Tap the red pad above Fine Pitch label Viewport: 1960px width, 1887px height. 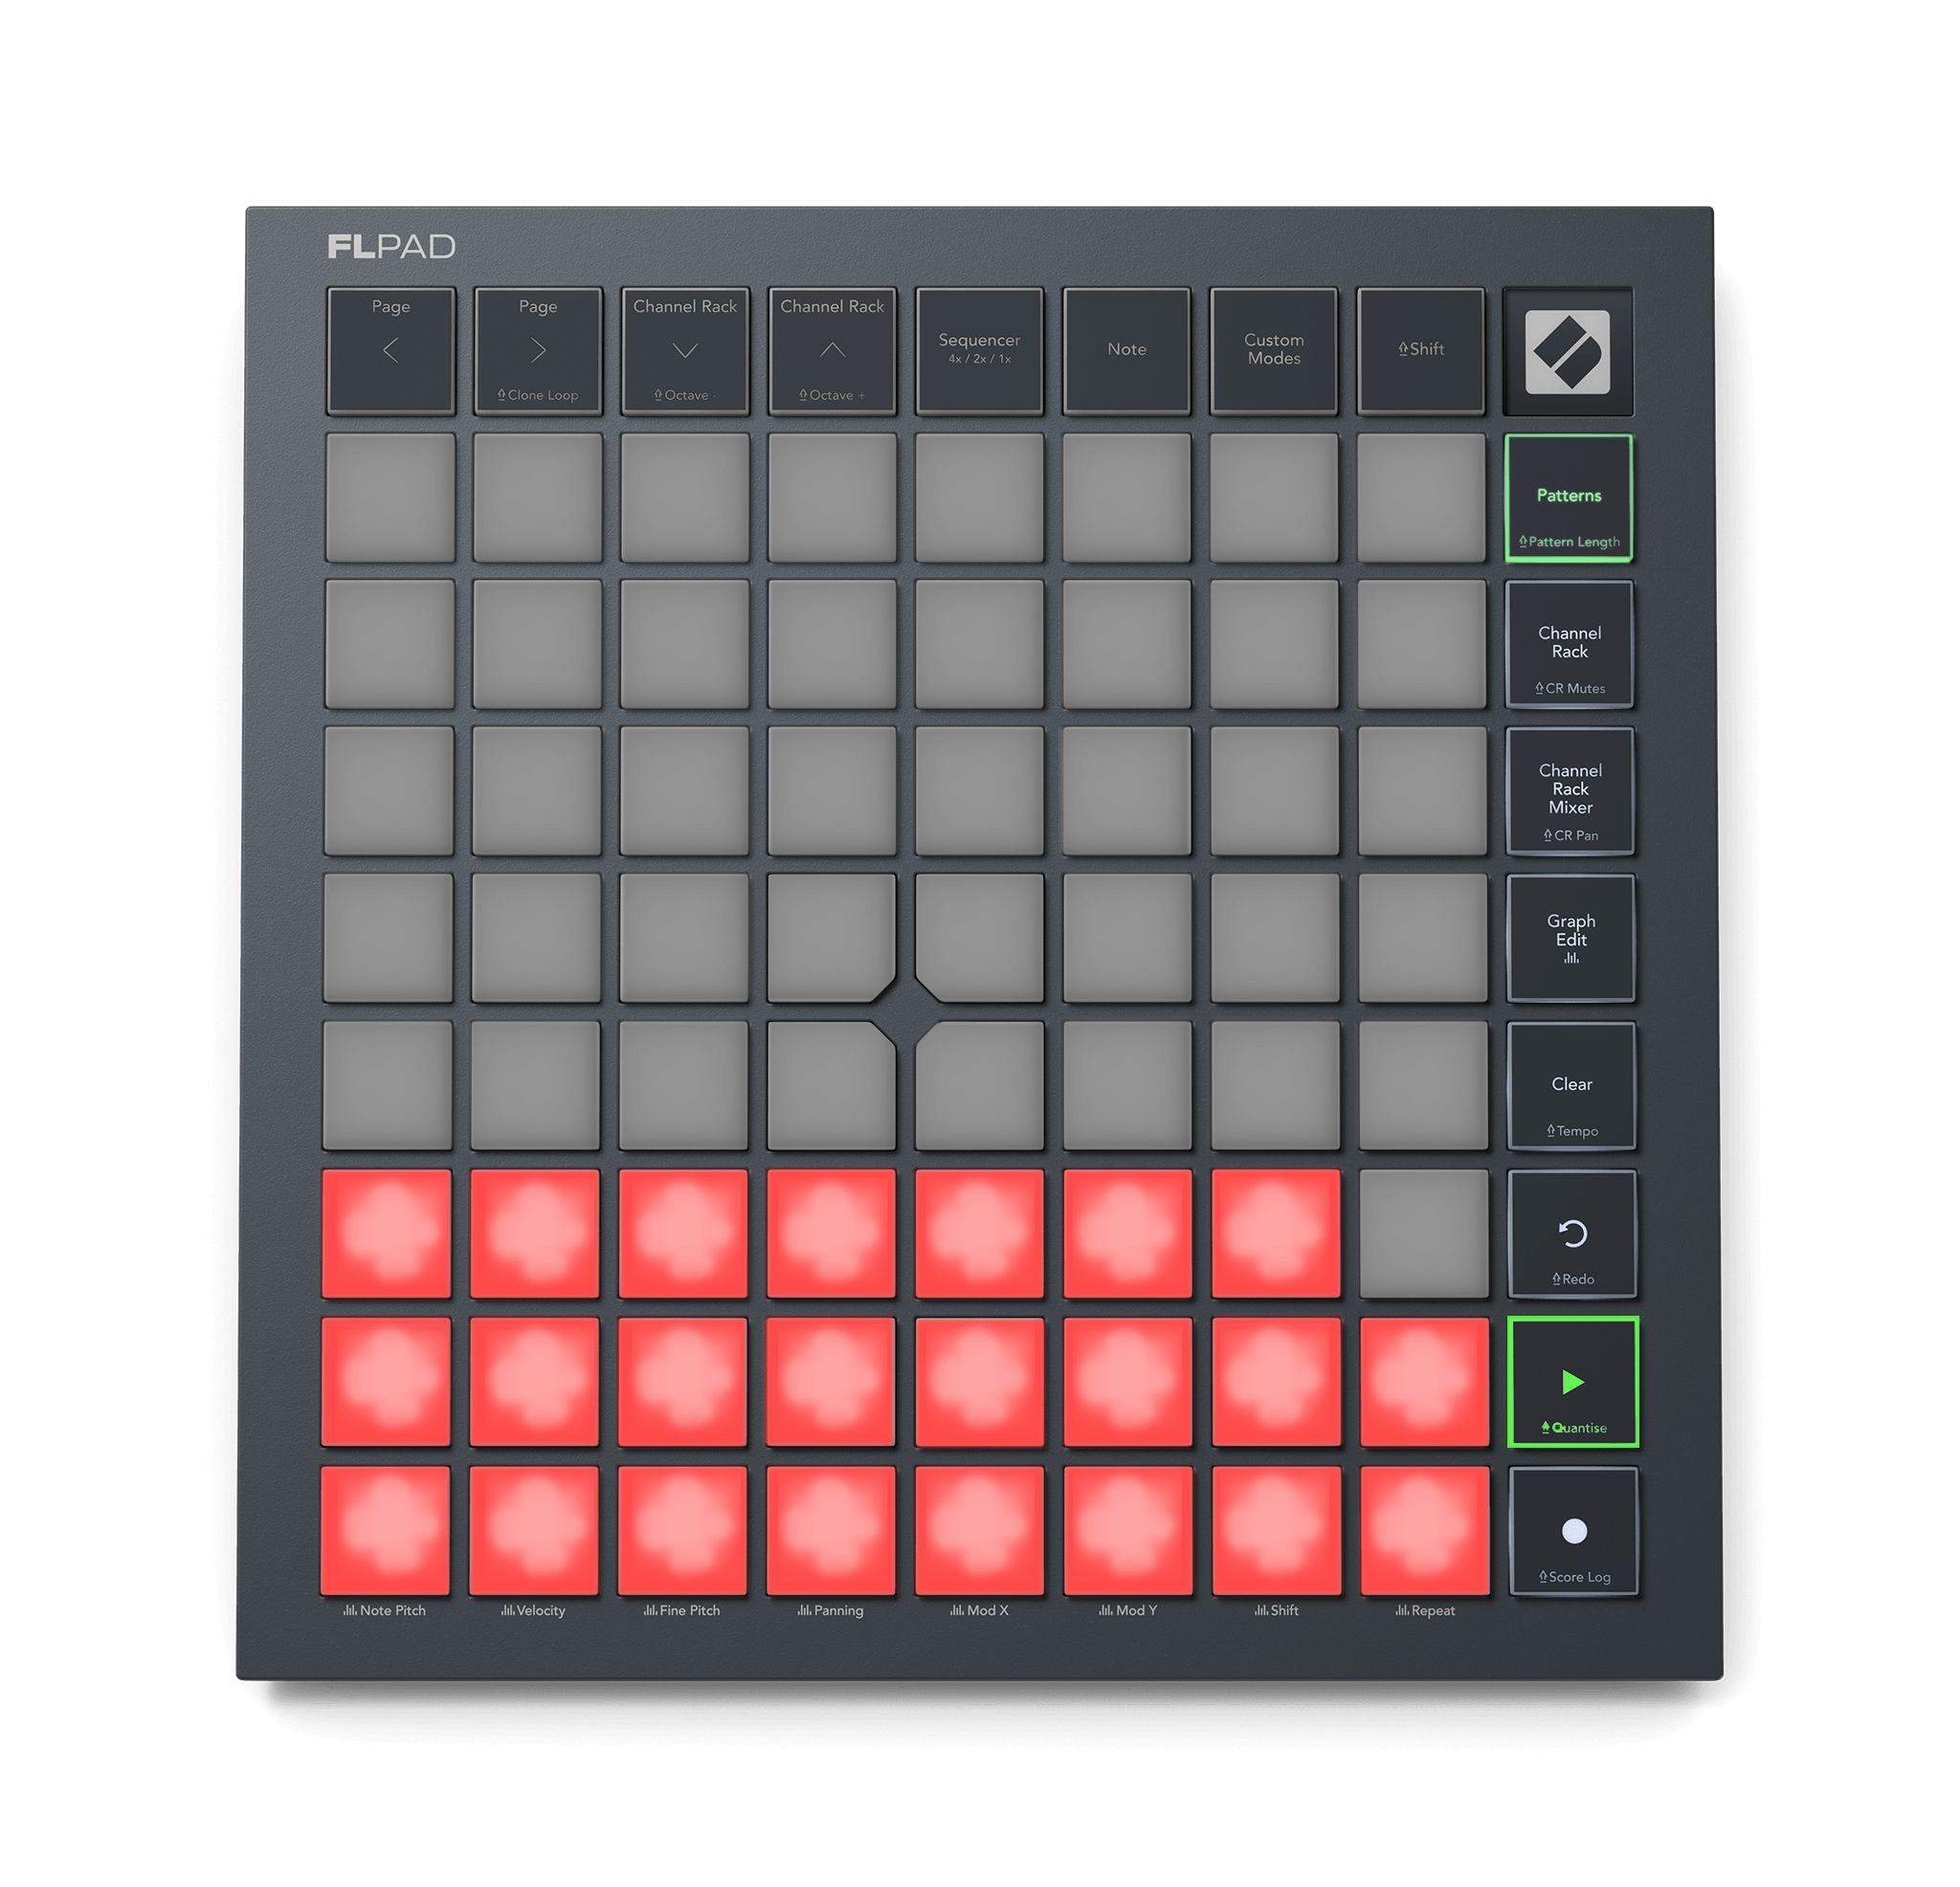coord(682,1530)
